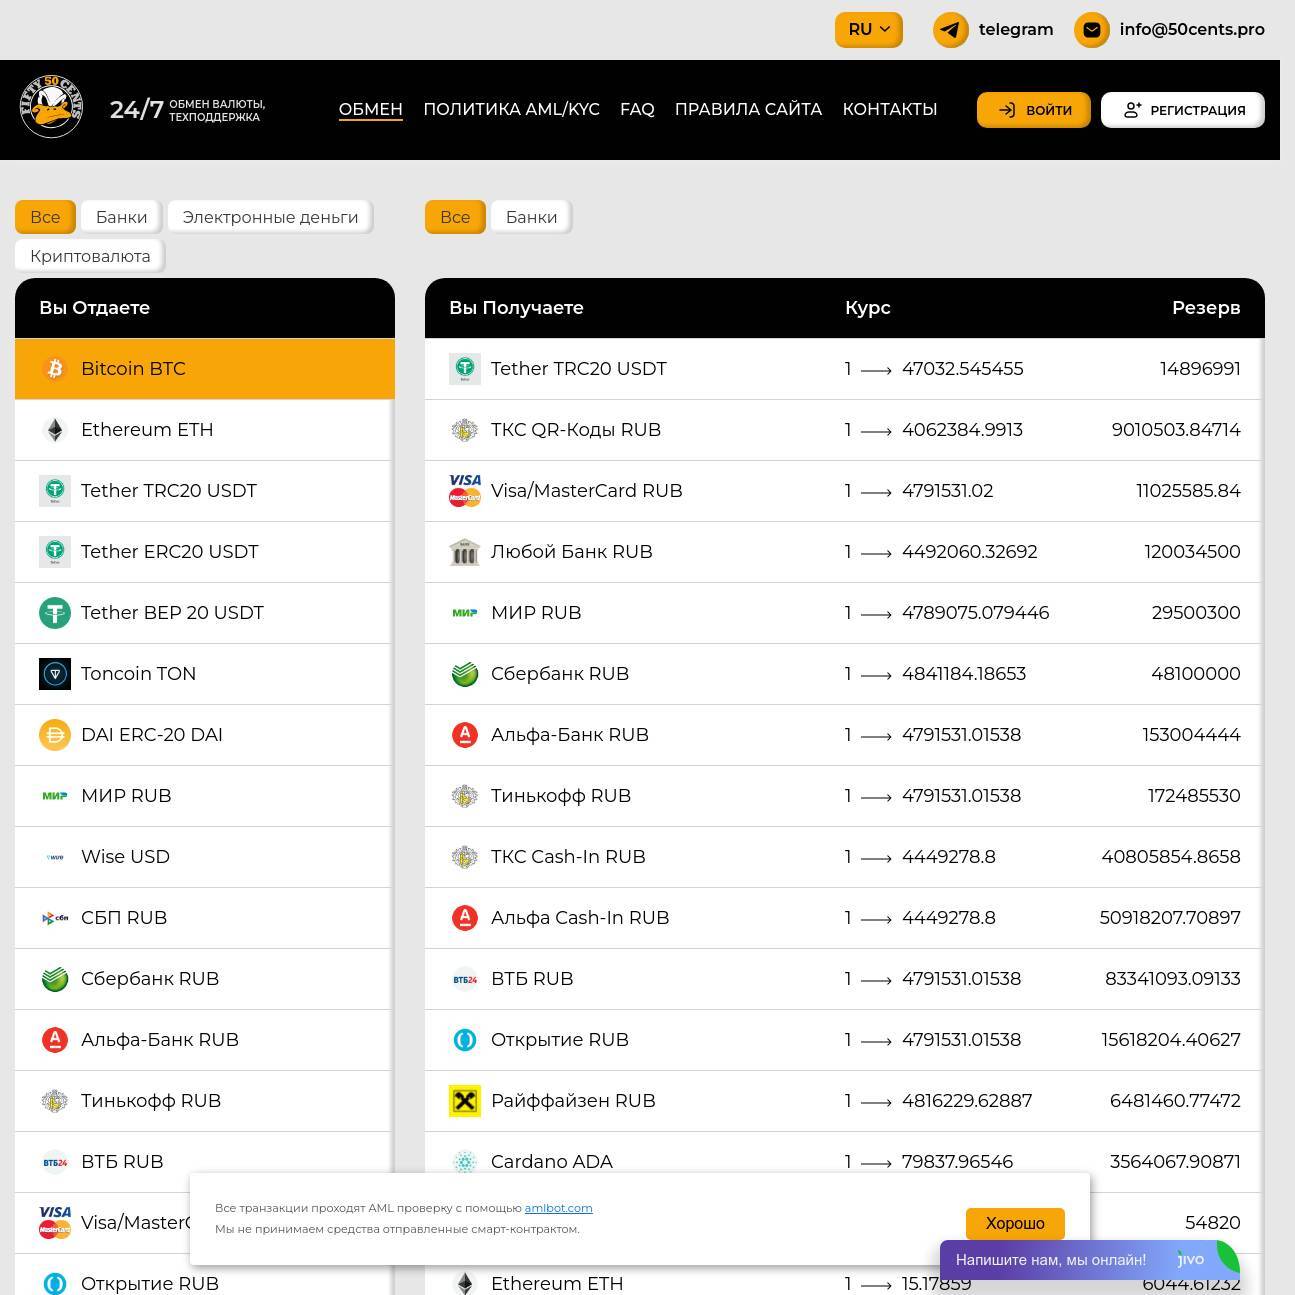Viewport: 1295px width, 1295px height.
Task: Click the Telegram icon in header
Action: click(x=950, y=30)
